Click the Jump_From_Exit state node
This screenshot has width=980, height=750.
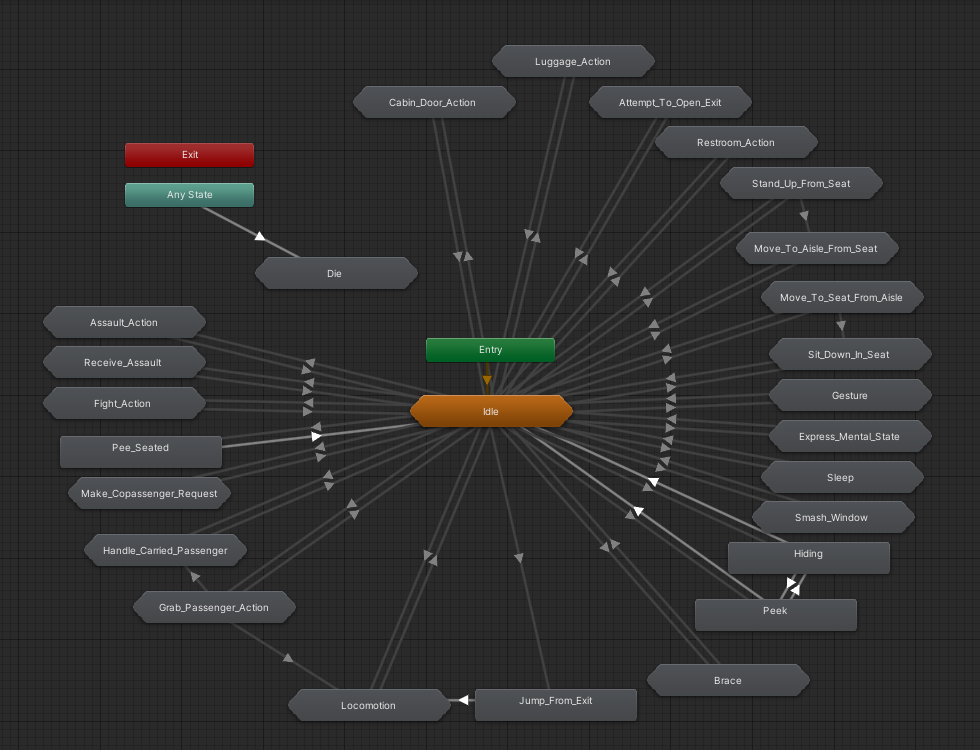[555, 701]
